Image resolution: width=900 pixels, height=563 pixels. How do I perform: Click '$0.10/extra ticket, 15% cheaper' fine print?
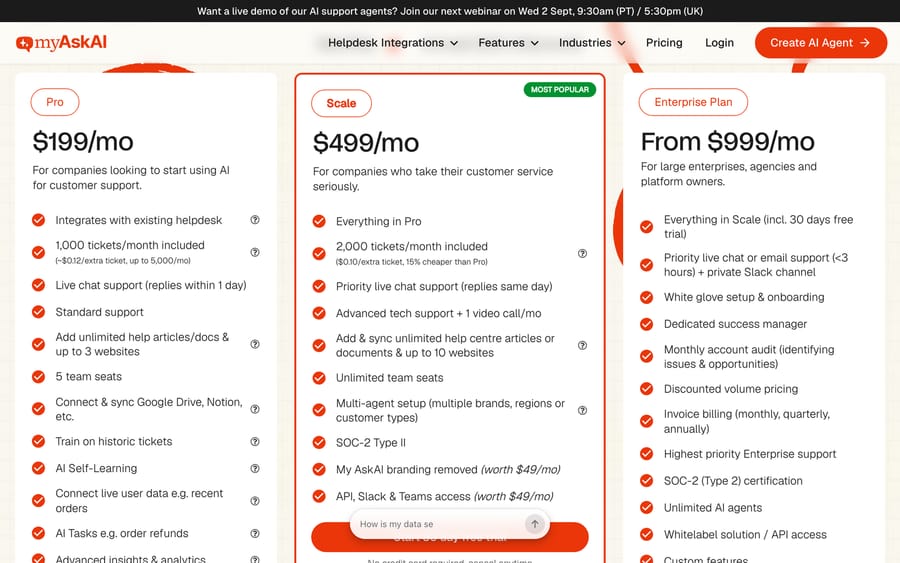point(412,262)
